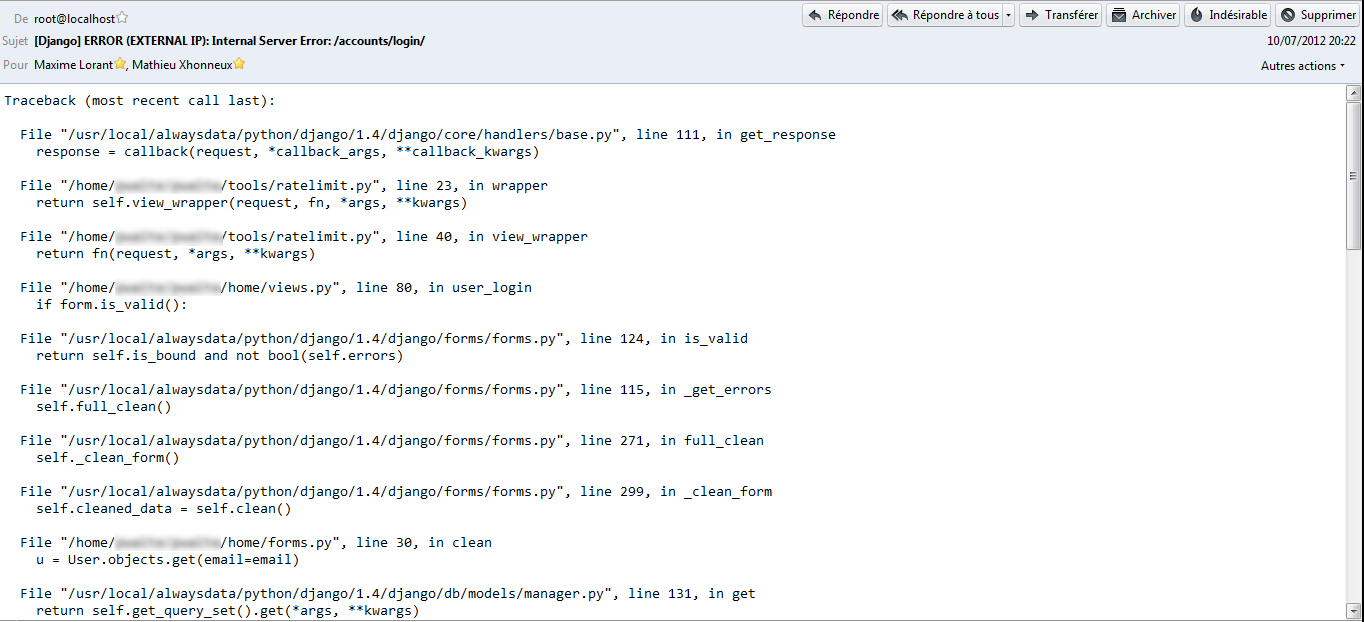Click recipient name Mathieu Xhonneux
The width and height of the screenshot is (1364, 622).
tap(182, 65)
